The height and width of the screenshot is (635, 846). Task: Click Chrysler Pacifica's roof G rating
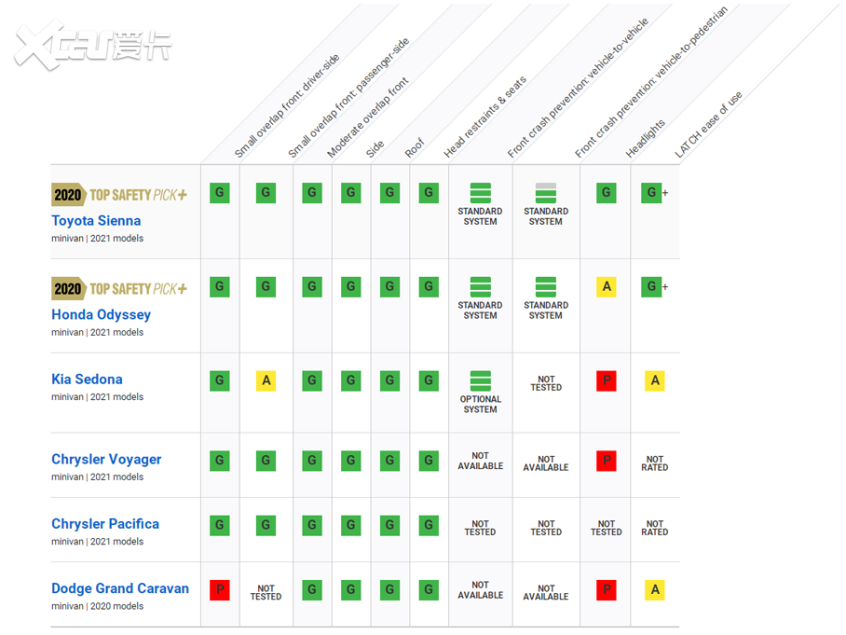point(390,525)
